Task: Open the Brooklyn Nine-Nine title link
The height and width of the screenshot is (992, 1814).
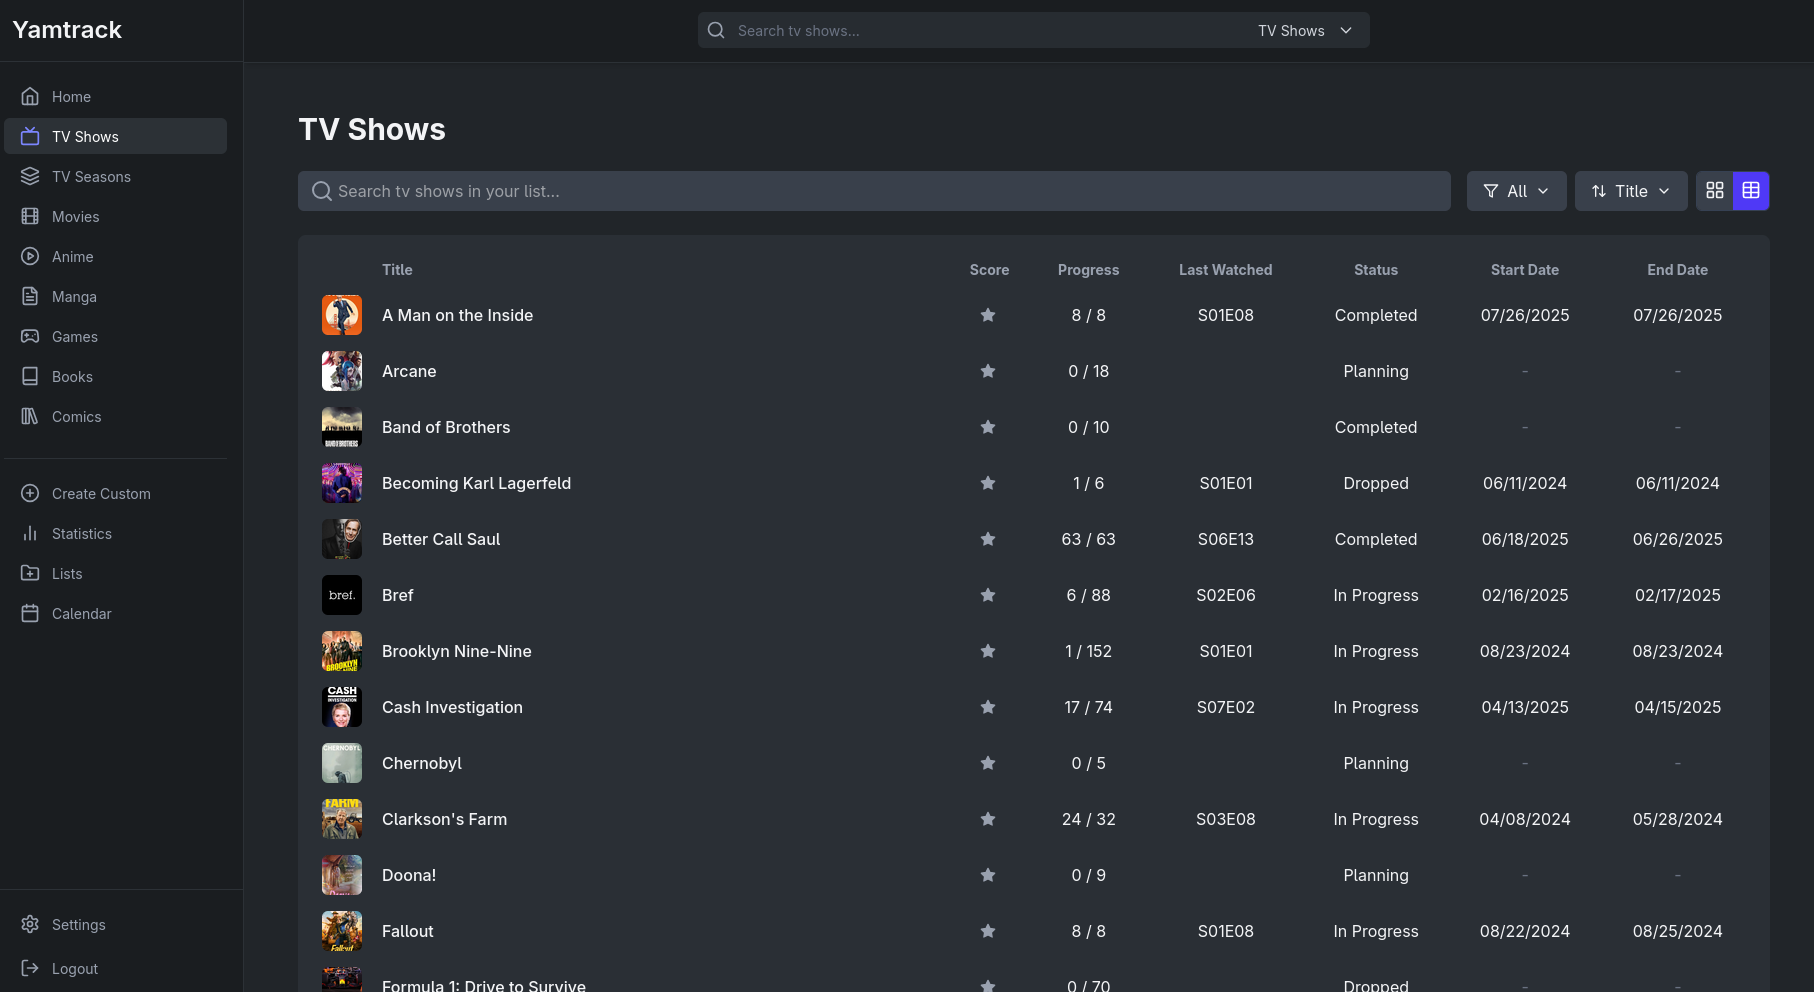Action: click(x=457, y=651)
